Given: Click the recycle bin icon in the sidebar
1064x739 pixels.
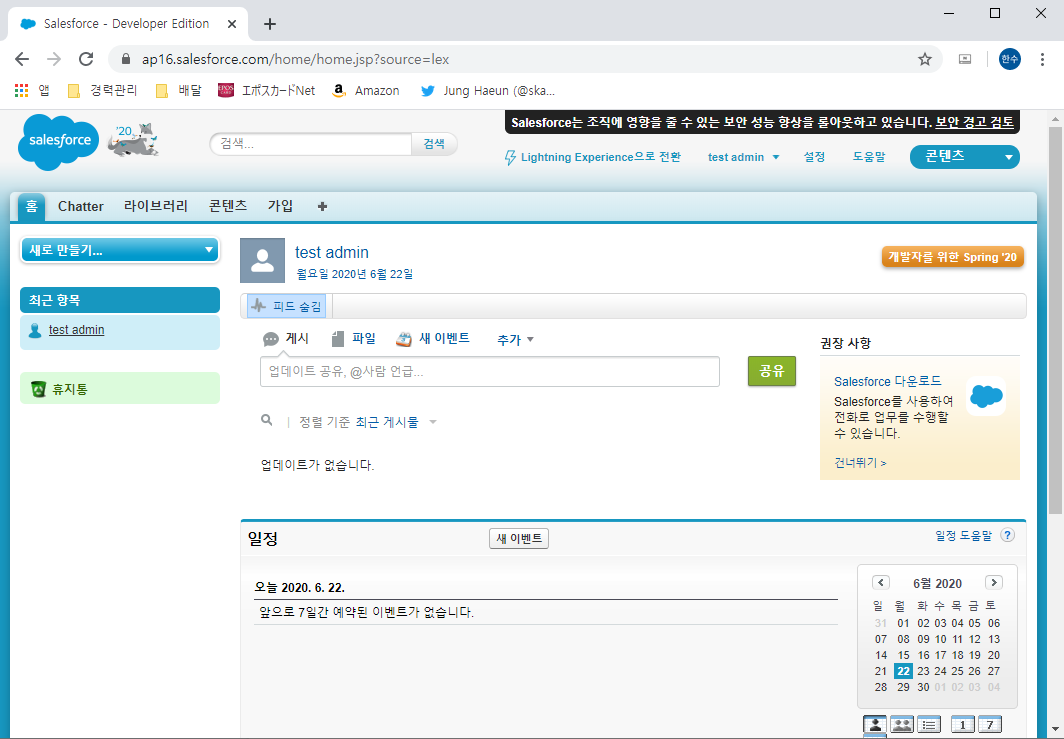Looking at the screenshot, I should click(39, 389).
